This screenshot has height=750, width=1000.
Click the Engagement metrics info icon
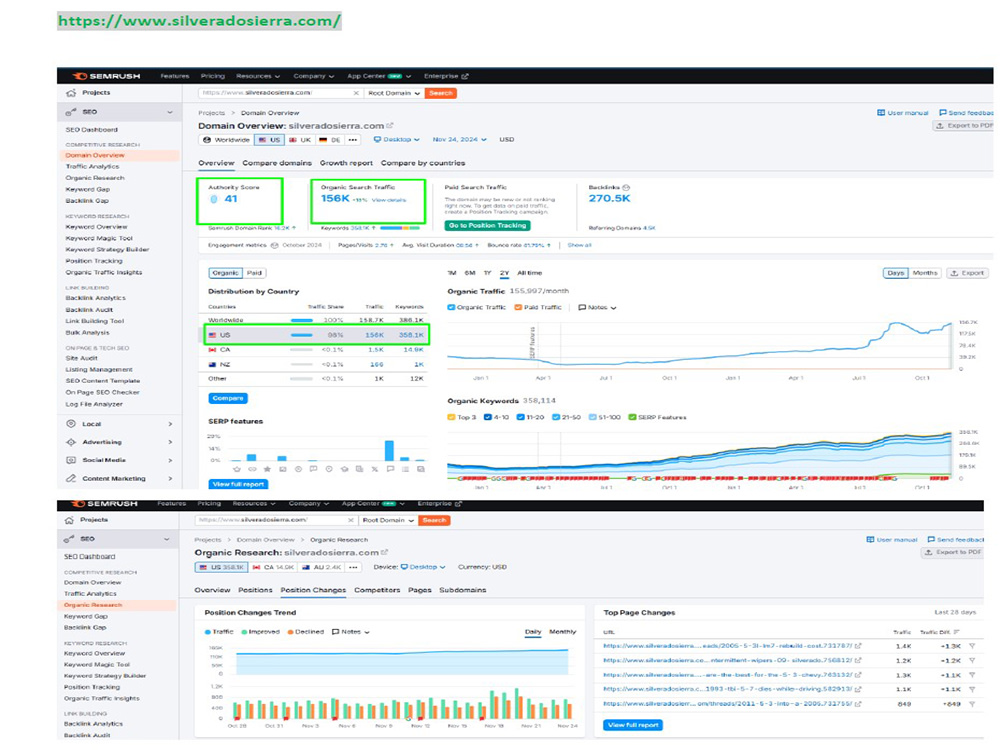274,246
